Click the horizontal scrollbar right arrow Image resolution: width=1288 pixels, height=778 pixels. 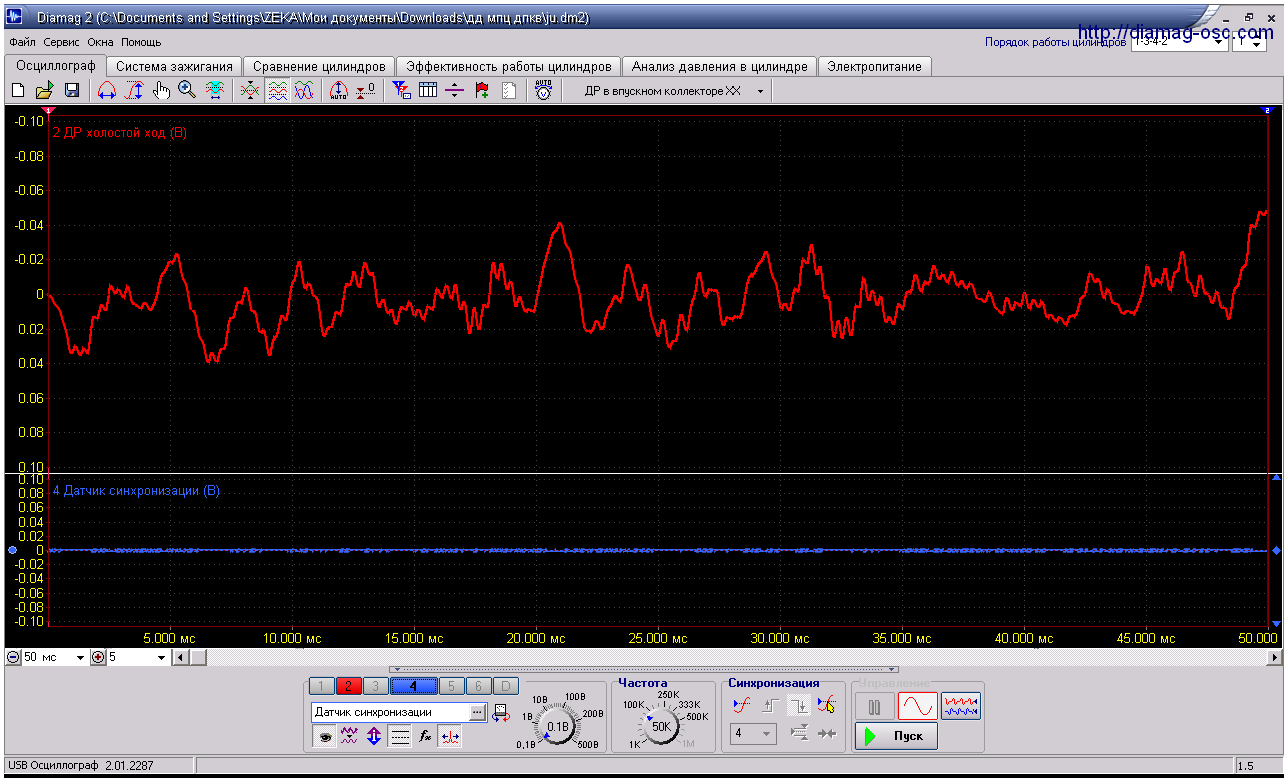[x=1274, y=658]
